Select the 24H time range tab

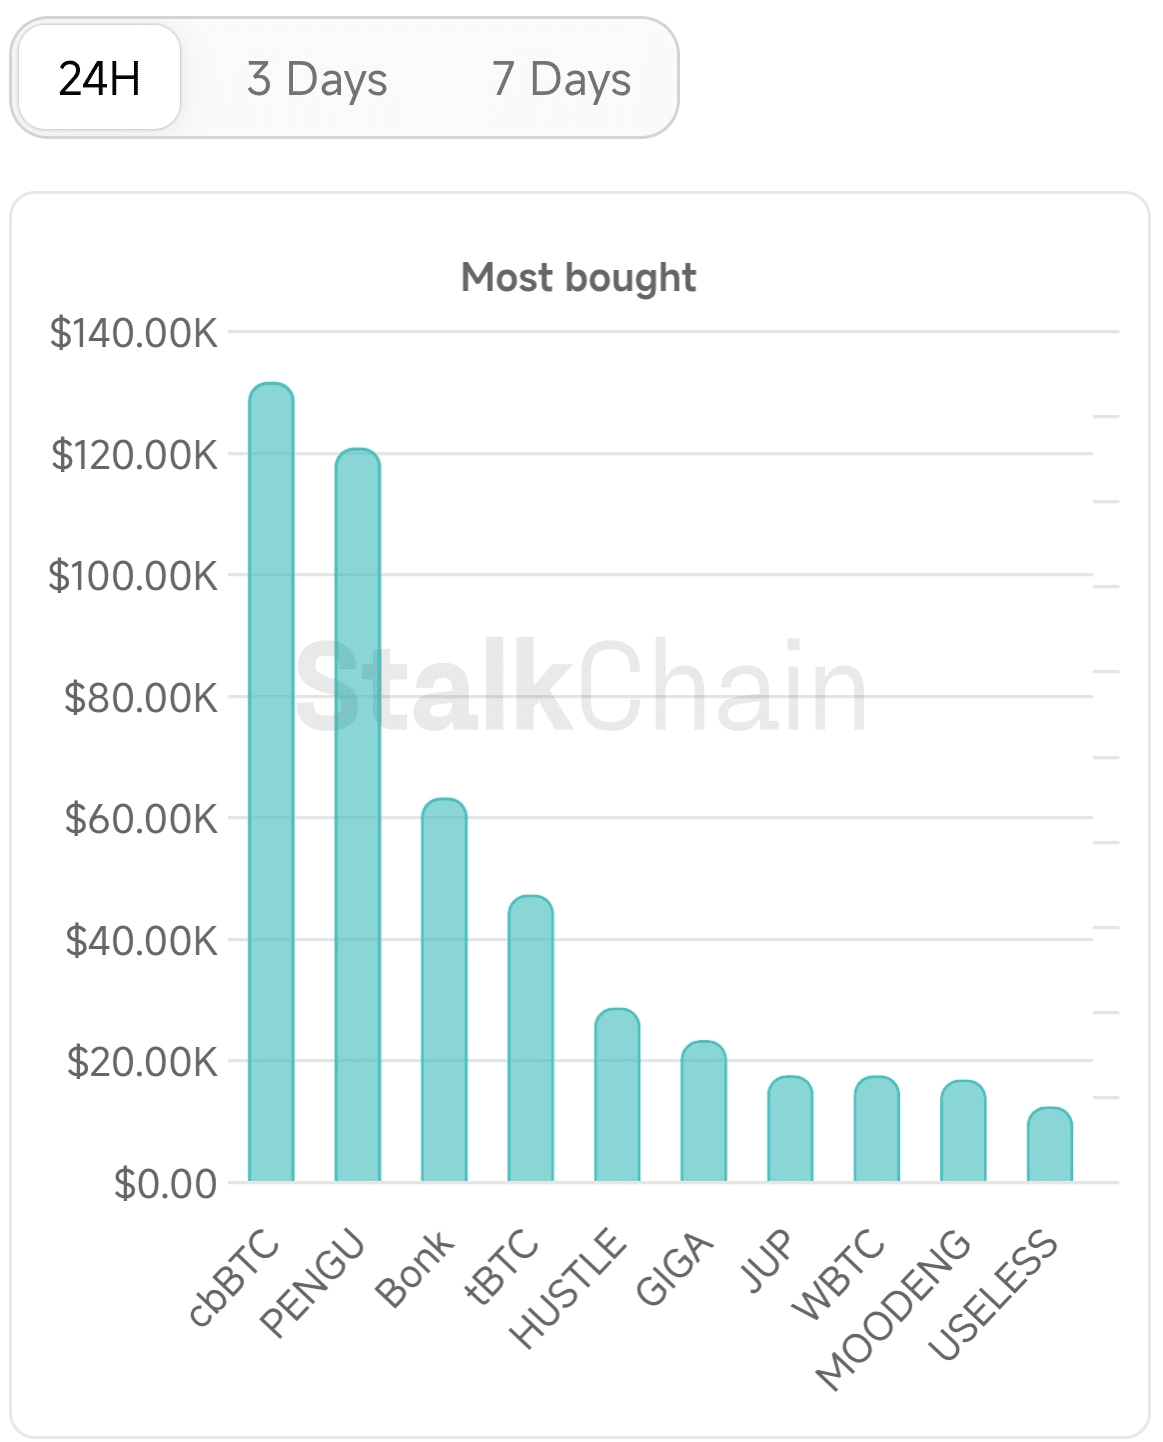[x=99, y=78]
